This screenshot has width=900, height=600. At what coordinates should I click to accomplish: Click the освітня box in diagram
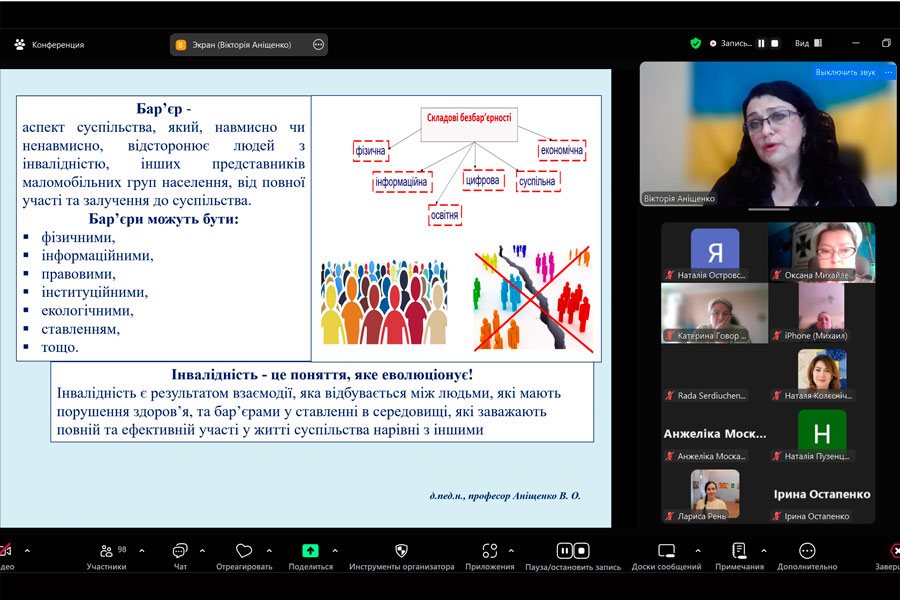click(445, 215)
